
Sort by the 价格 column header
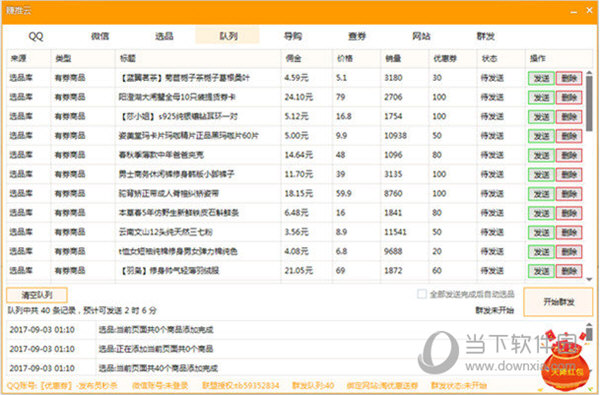[345, 59]
